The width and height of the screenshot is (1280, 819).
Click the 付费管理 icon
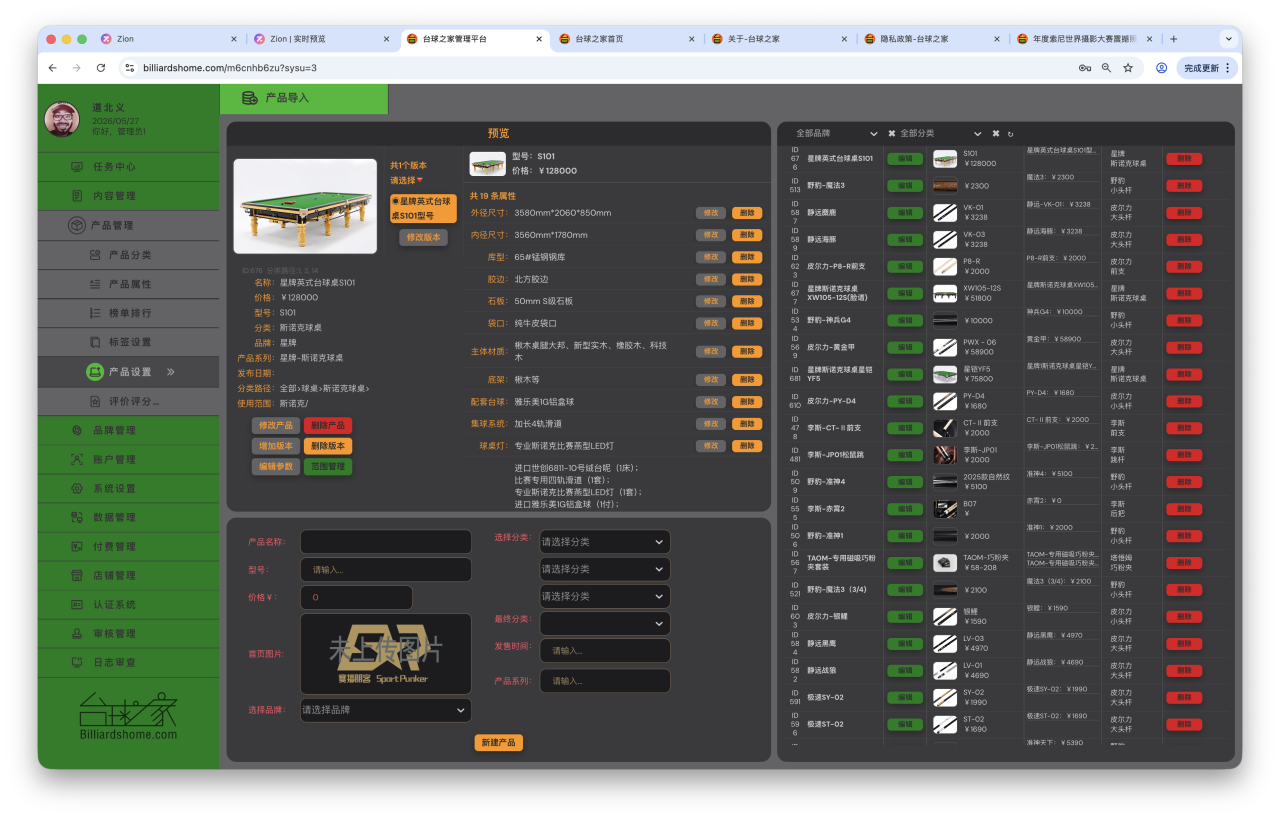pos(77,547)
